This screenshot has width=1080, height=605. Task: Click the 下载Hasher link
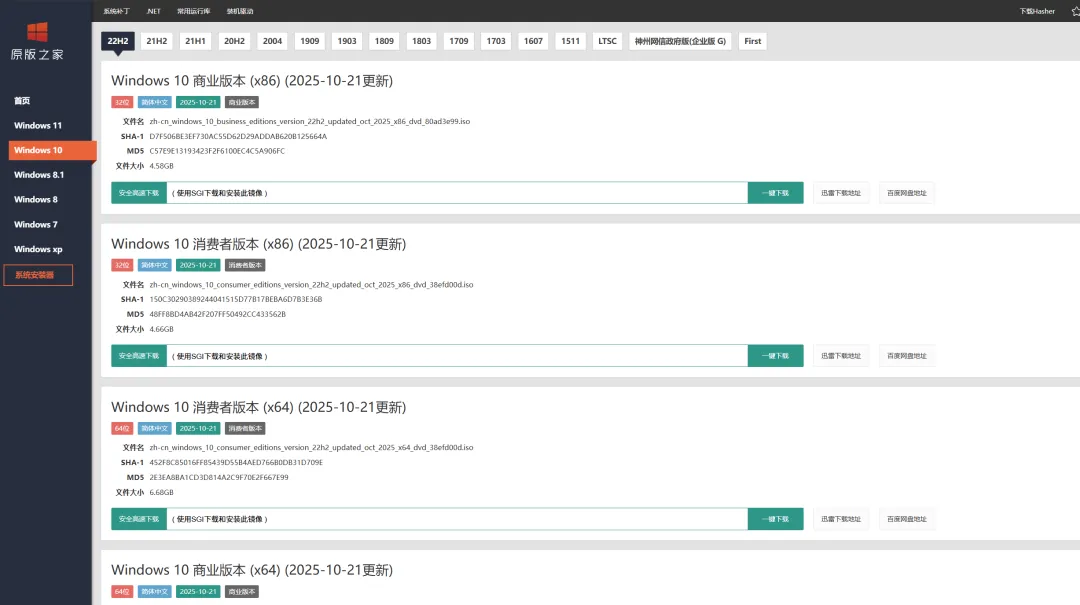1037,11
